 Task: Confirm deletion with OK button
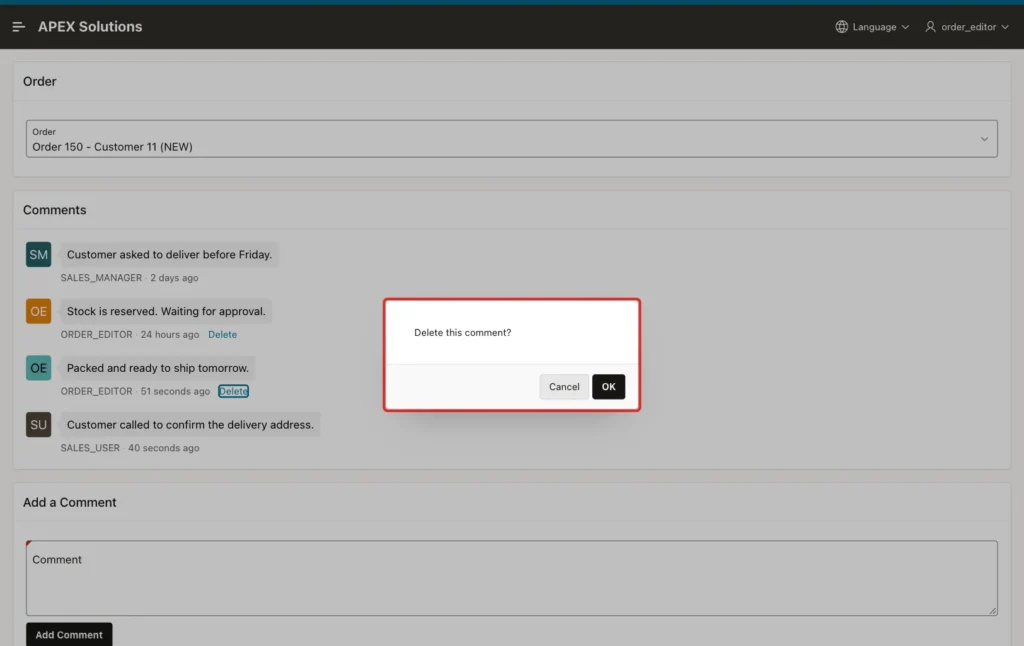click(x=608, y=387)
